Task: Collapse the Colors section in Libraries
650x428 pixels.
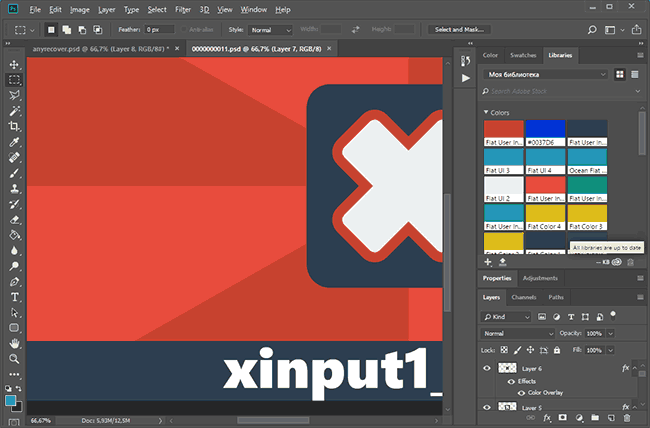Action: click(x=485, y=112)
